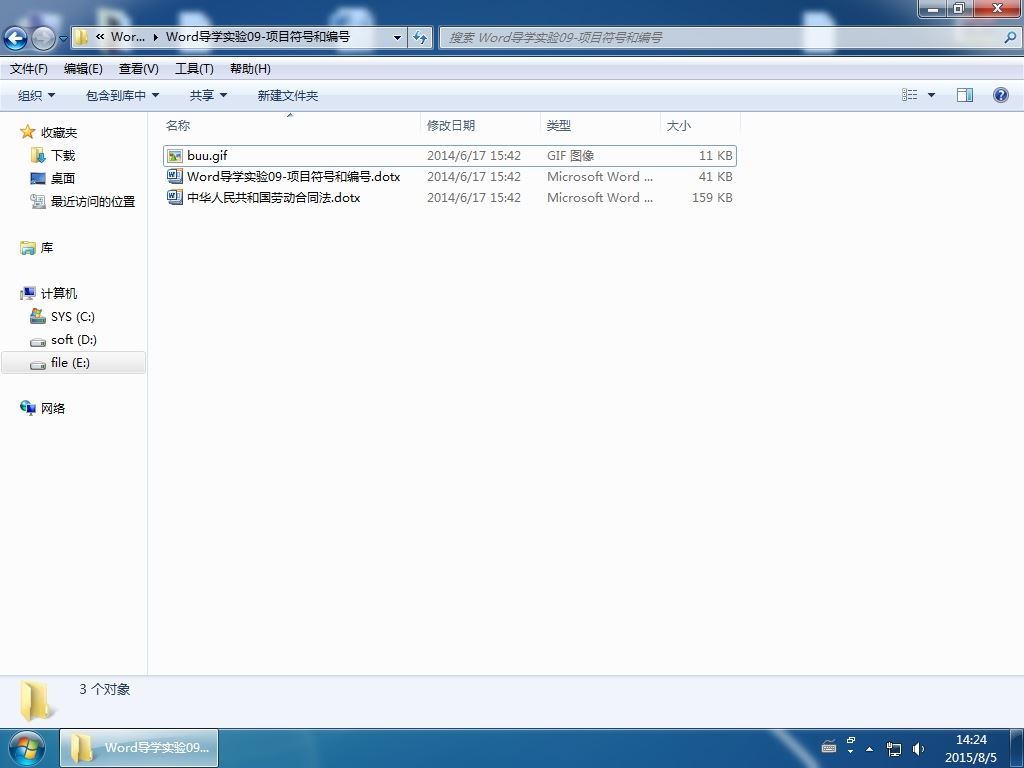Open the 文件(F) menu
This screenshot has width=1024, height=768.
[29, 69]
